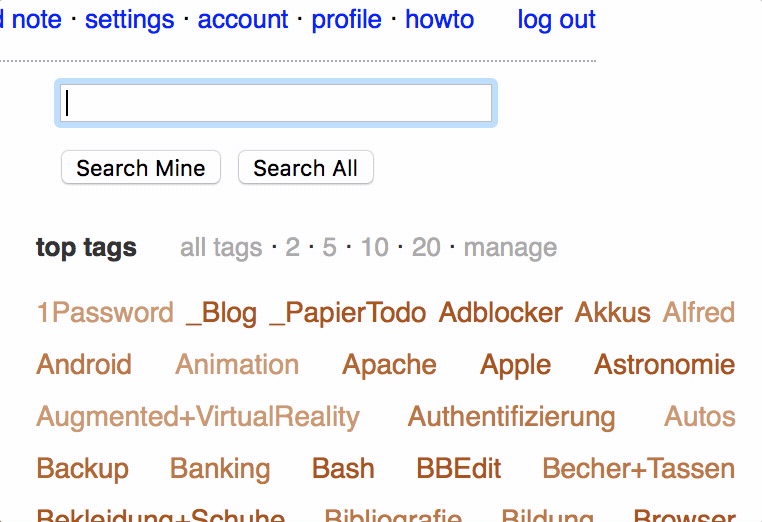Filter top tags by minimum 10
Viewport: 762px width, 522px height.
point(374,247)
